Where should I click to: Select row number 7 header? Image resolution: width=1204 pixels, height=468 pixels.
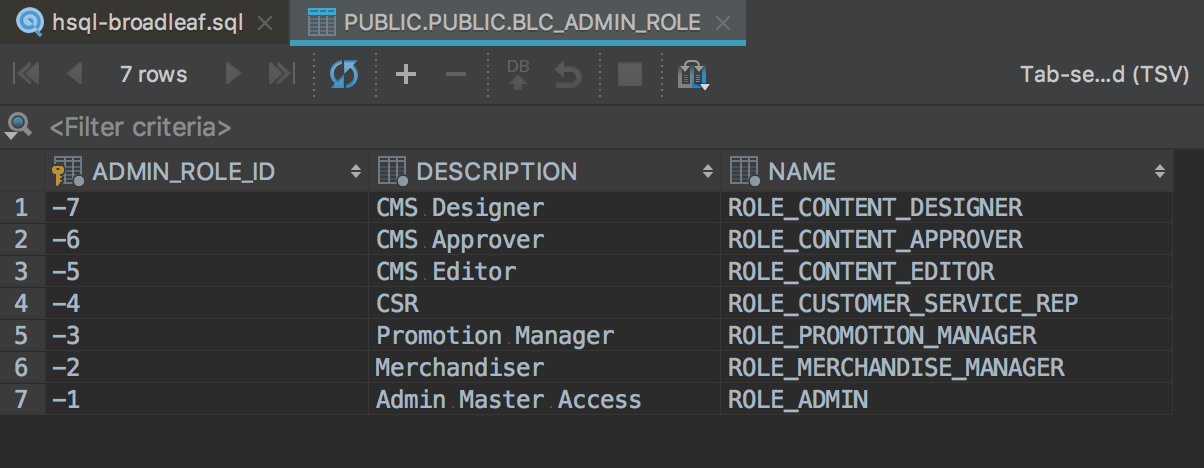pos(22,400)
